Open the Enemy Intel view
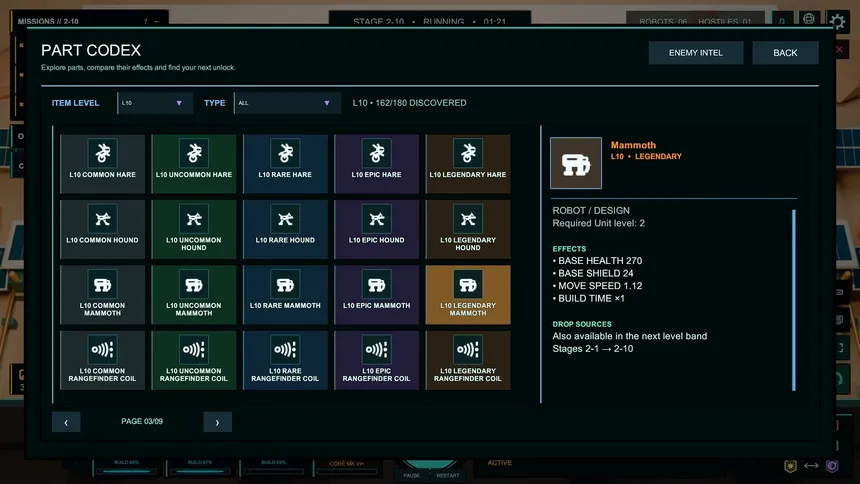 [x=695, y=53]
